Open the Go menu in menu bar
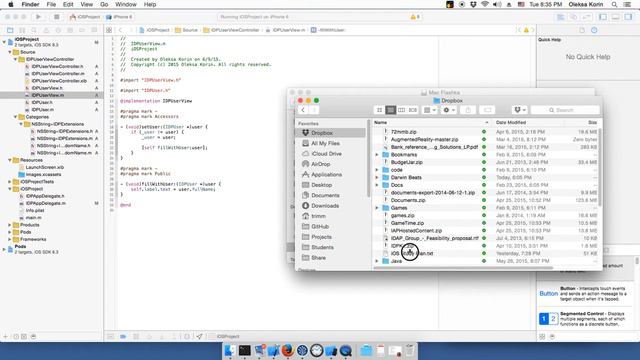 (104, 4)
